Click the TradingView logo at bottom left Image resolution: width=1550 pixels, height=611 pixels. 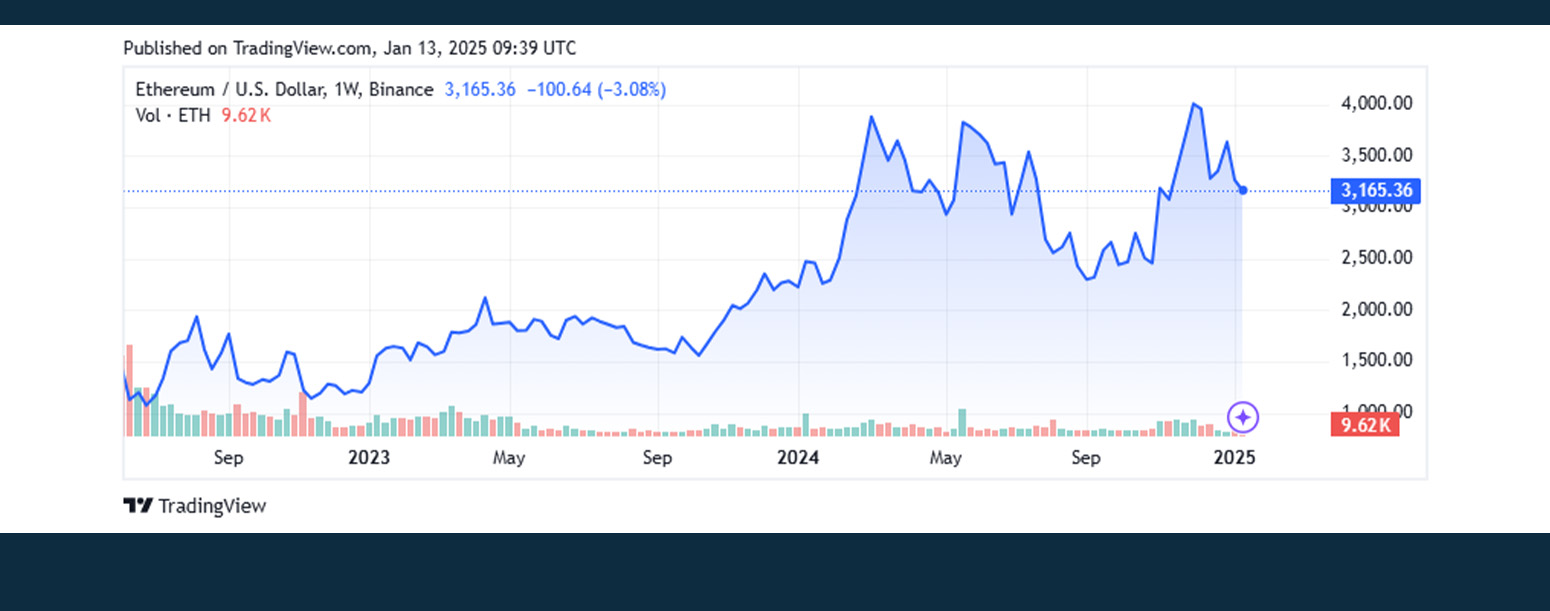195,506
